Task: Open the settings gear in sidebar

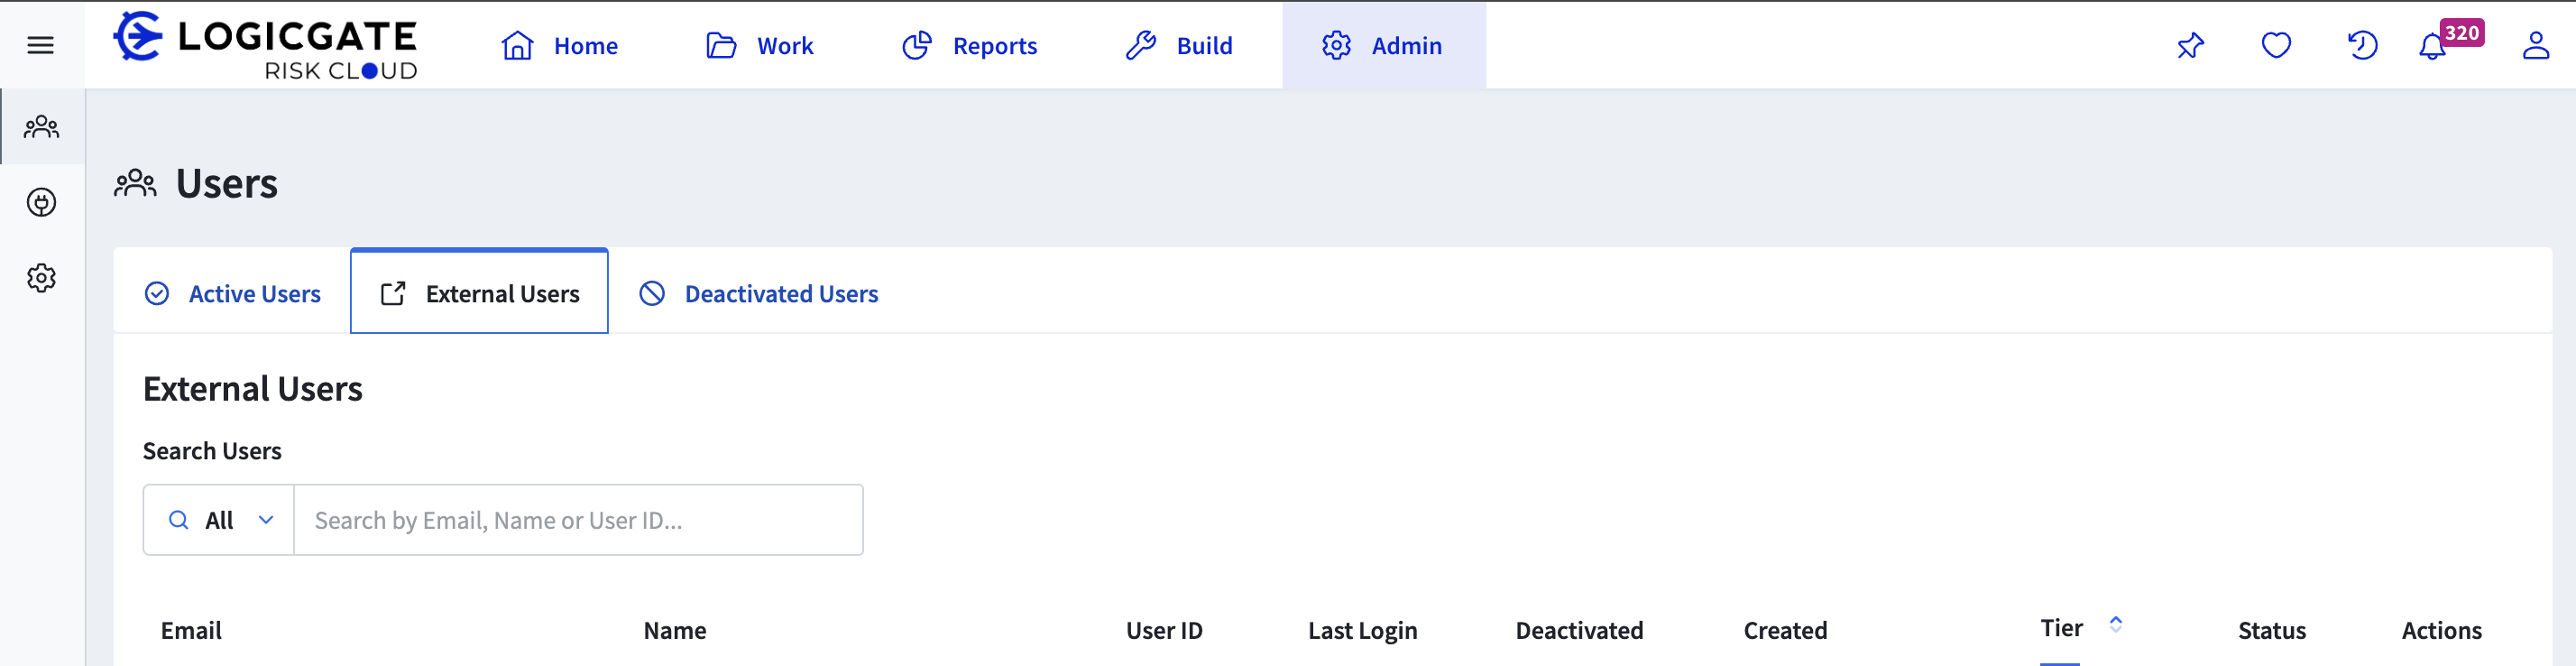Action: 42,278
